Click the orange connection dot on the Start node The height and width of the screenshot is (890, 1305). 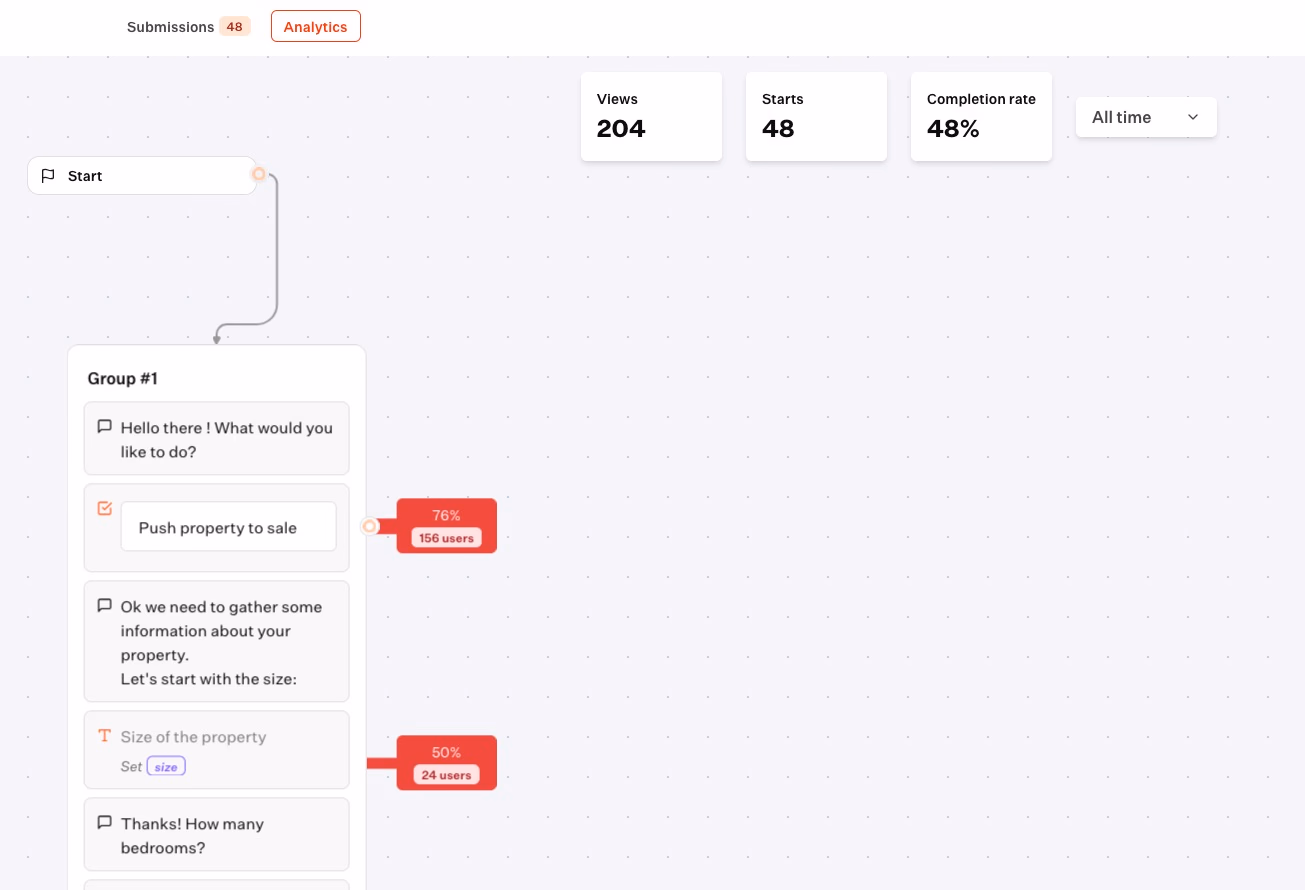tap(259, 173)
